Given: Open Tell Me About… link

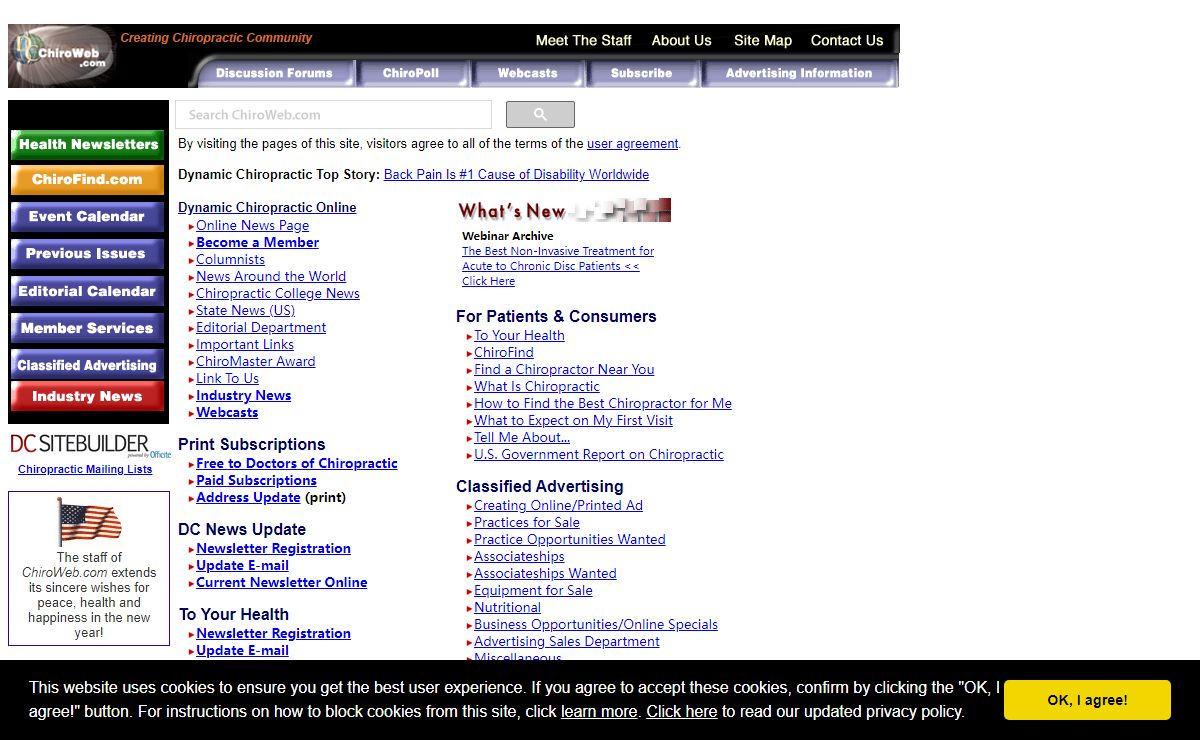Looking at the screenshot, I should tap(522, 438).
